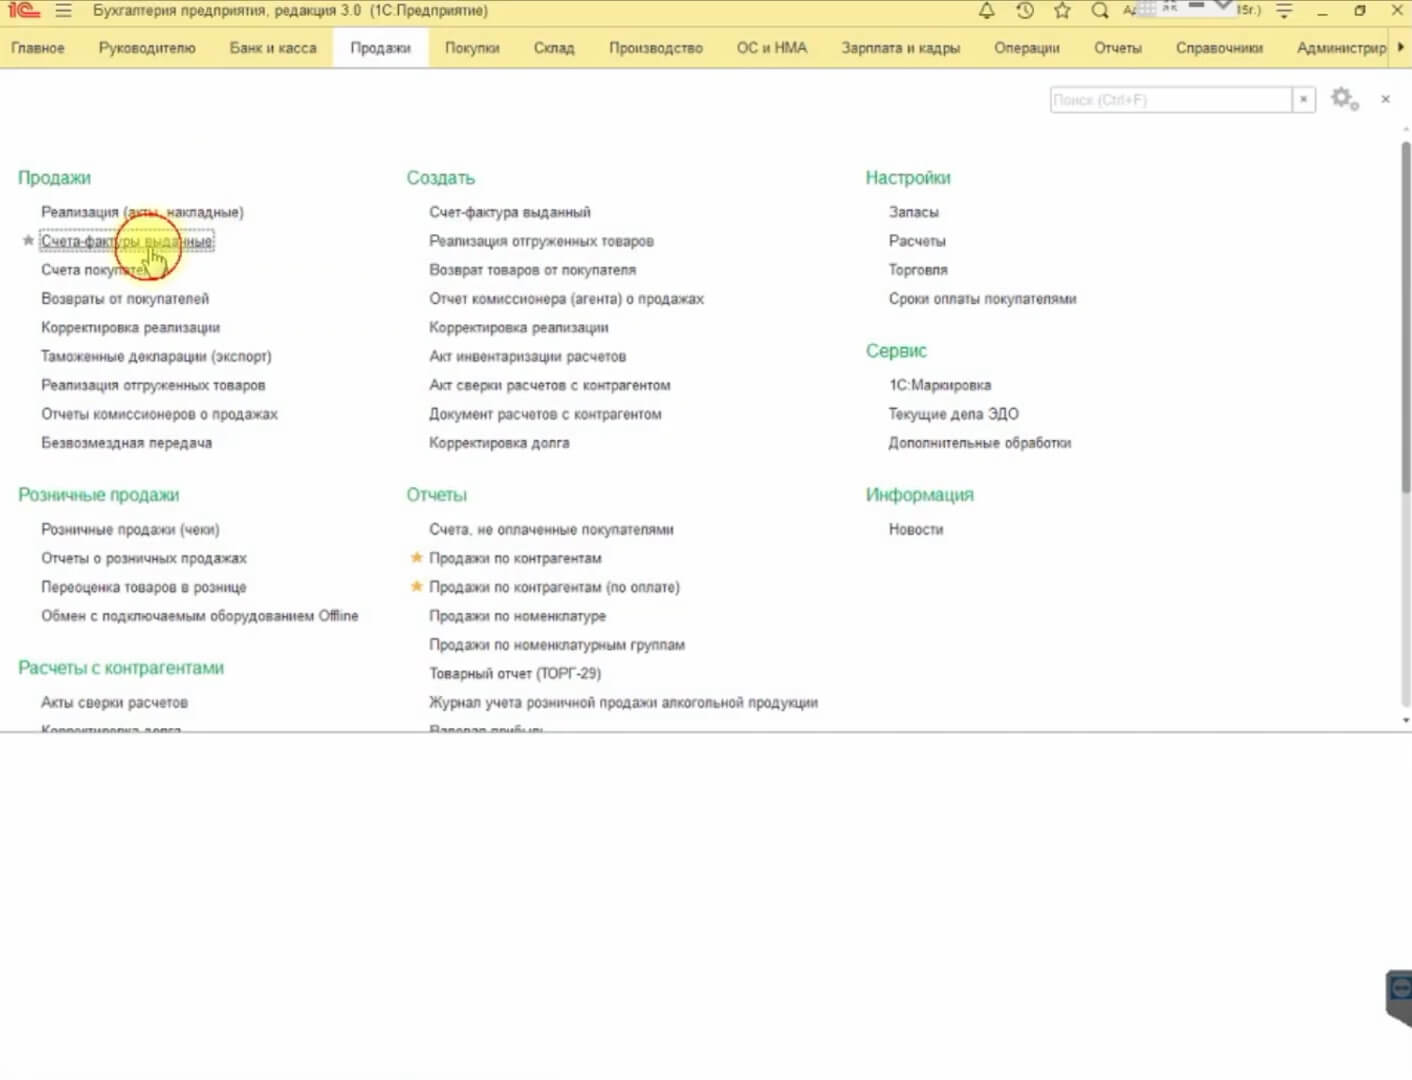Switch to the Склад section
The width and height of the screenshot is (1412, 1080).
pos(554,48)
